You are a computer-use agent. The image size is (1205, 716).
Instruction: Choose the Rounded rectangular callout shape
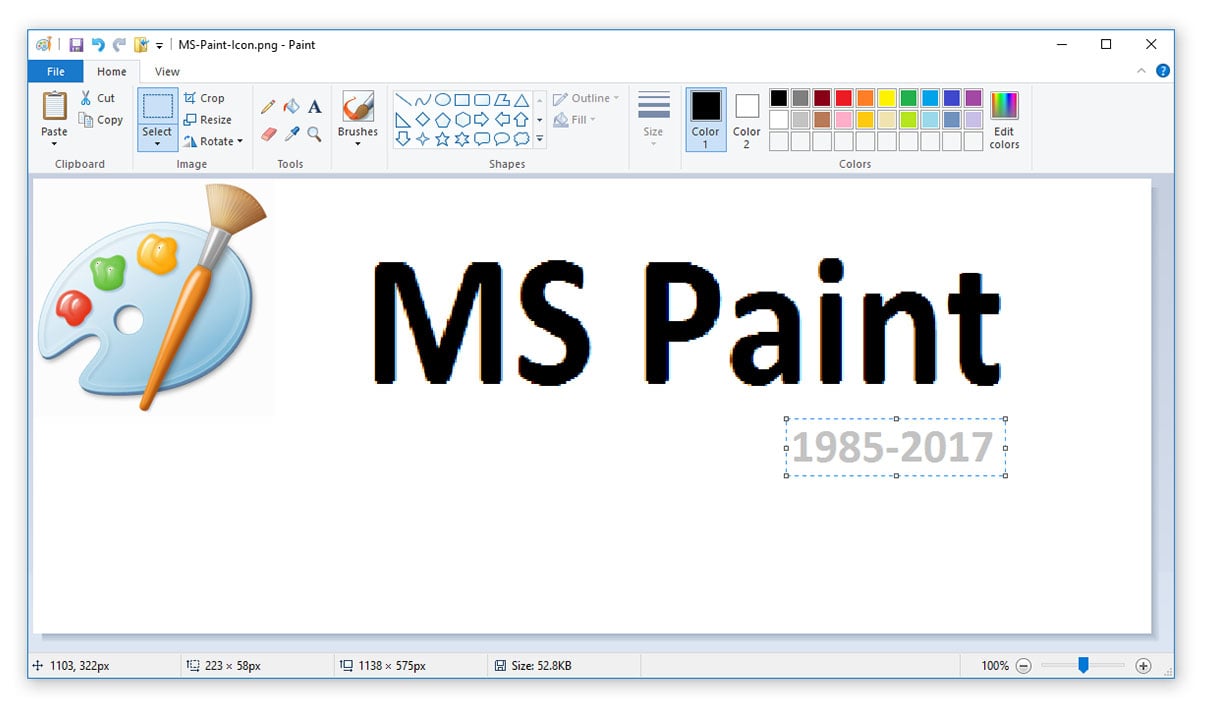click(x=482, y=139)
